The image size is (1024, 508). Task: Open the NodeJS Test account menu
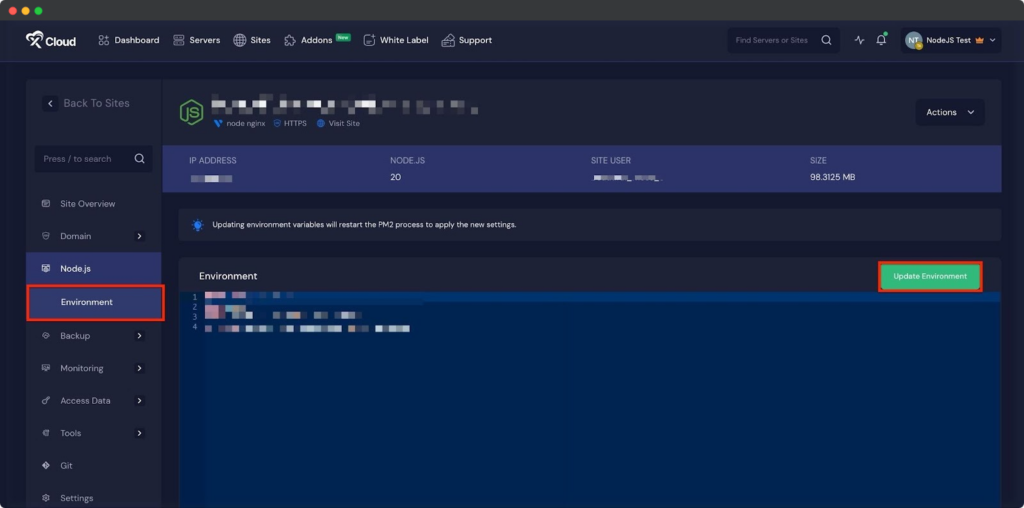[950, 40]
